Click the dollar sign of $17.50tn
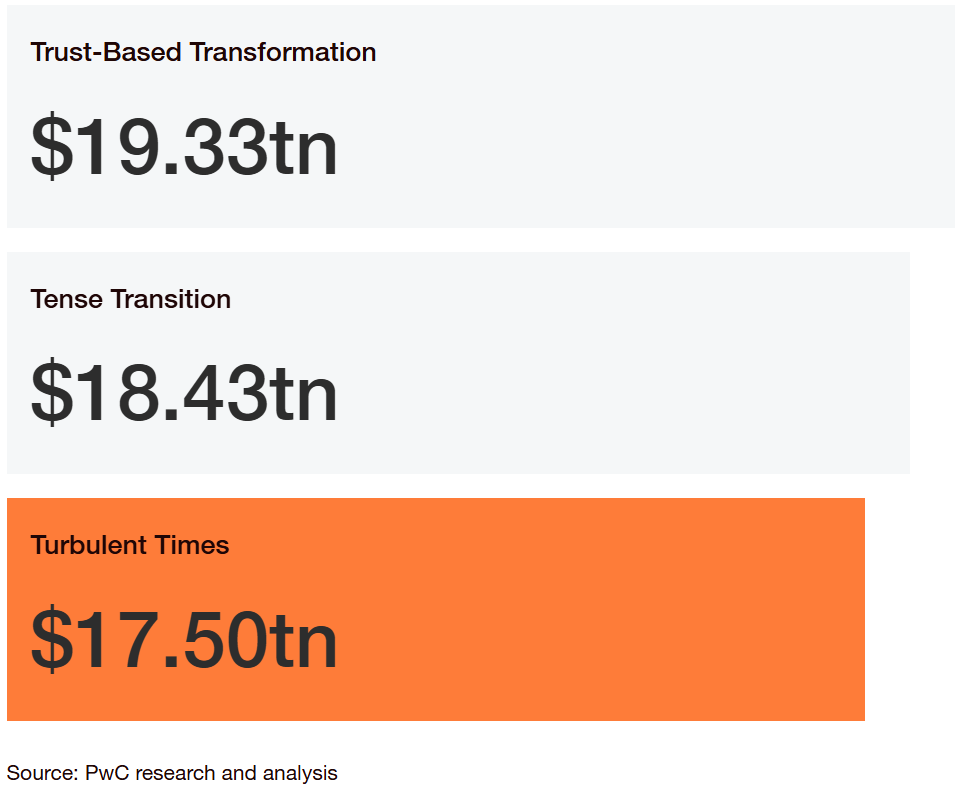Image resolution: width=962 pixels, height=797 pixels. tap(52, 638)
